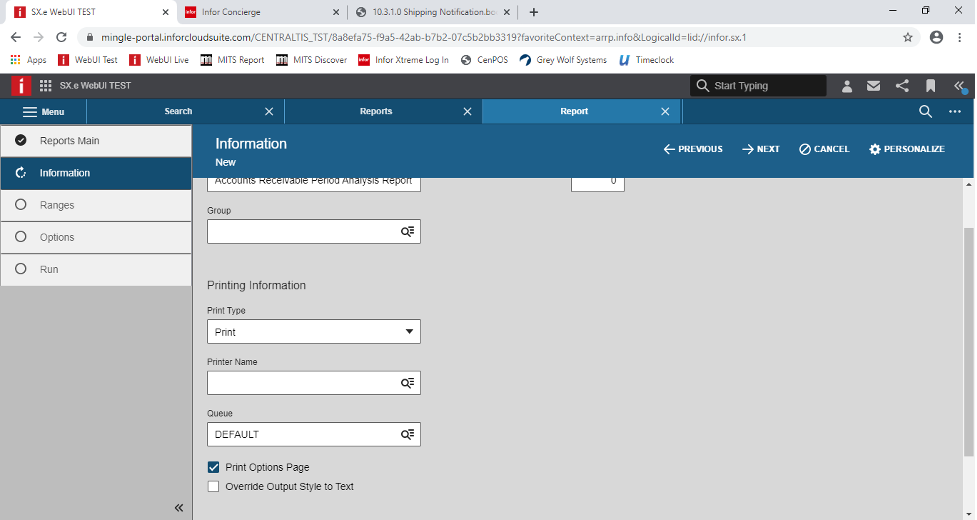This screenshot has height=520, width=977.
Task: Click the Start Typing search box
Action: point(758,86)
